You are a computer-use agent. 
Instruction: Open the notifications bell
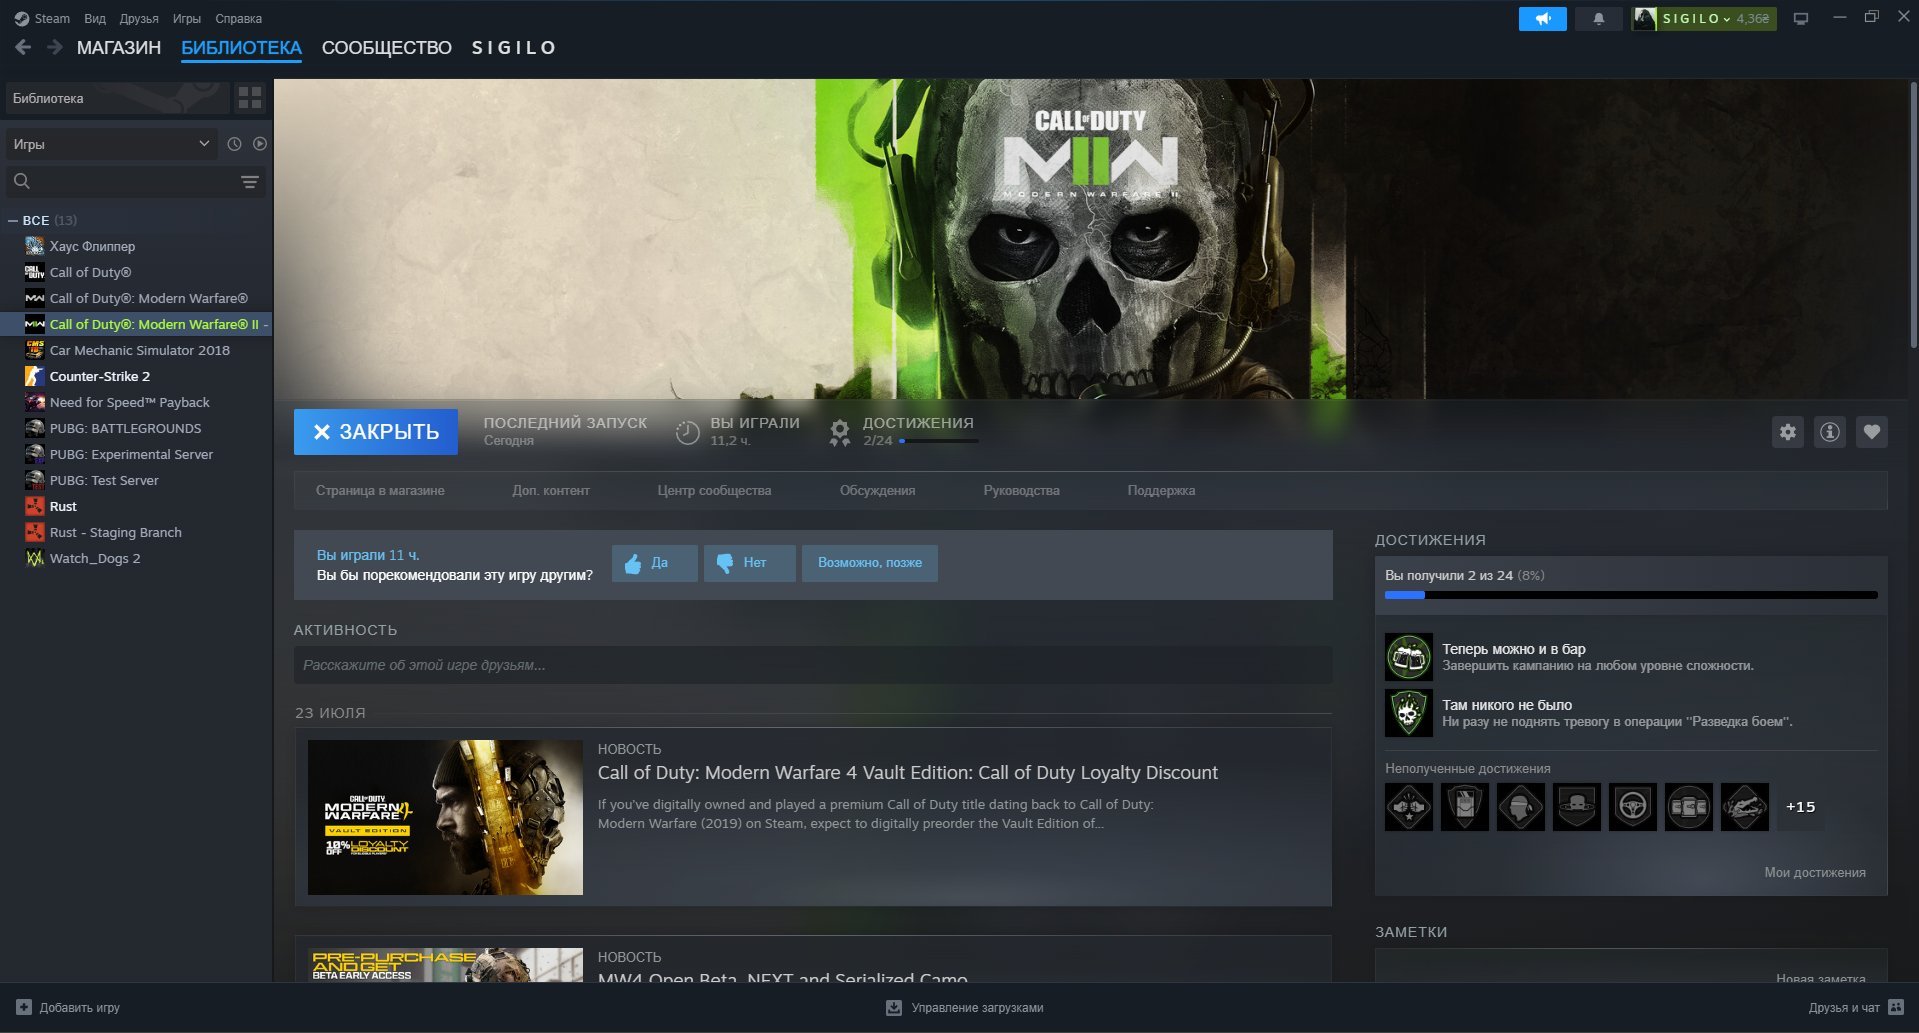tap(1598, 19)
